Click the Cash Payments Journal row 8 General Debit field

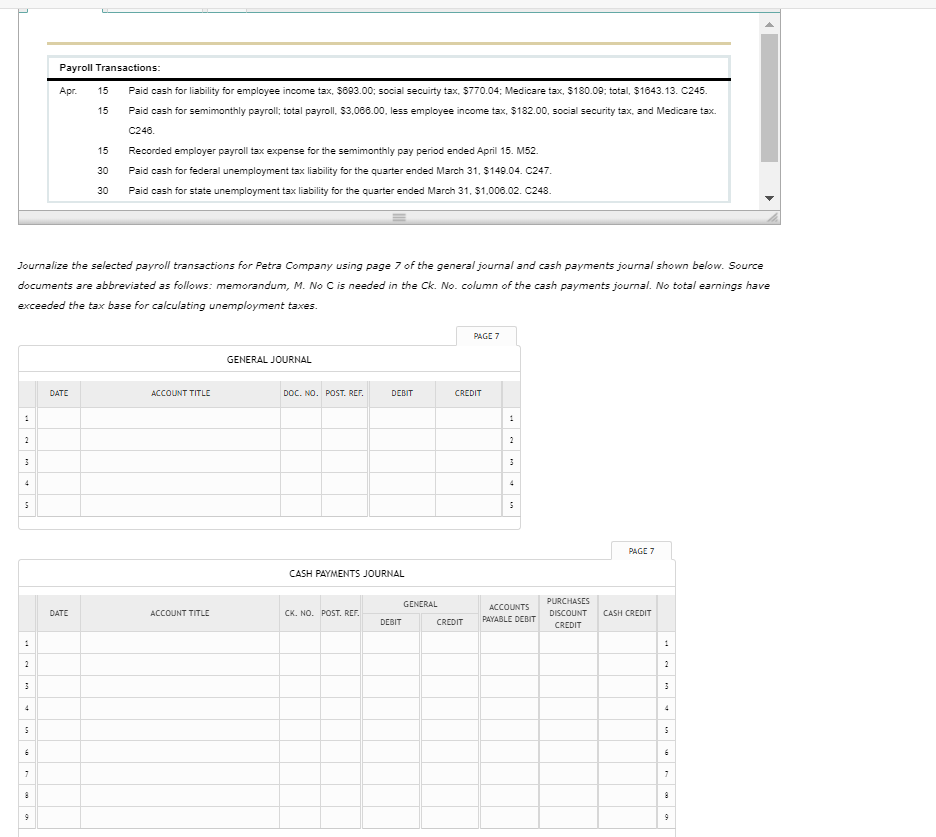tap(390, 795)
